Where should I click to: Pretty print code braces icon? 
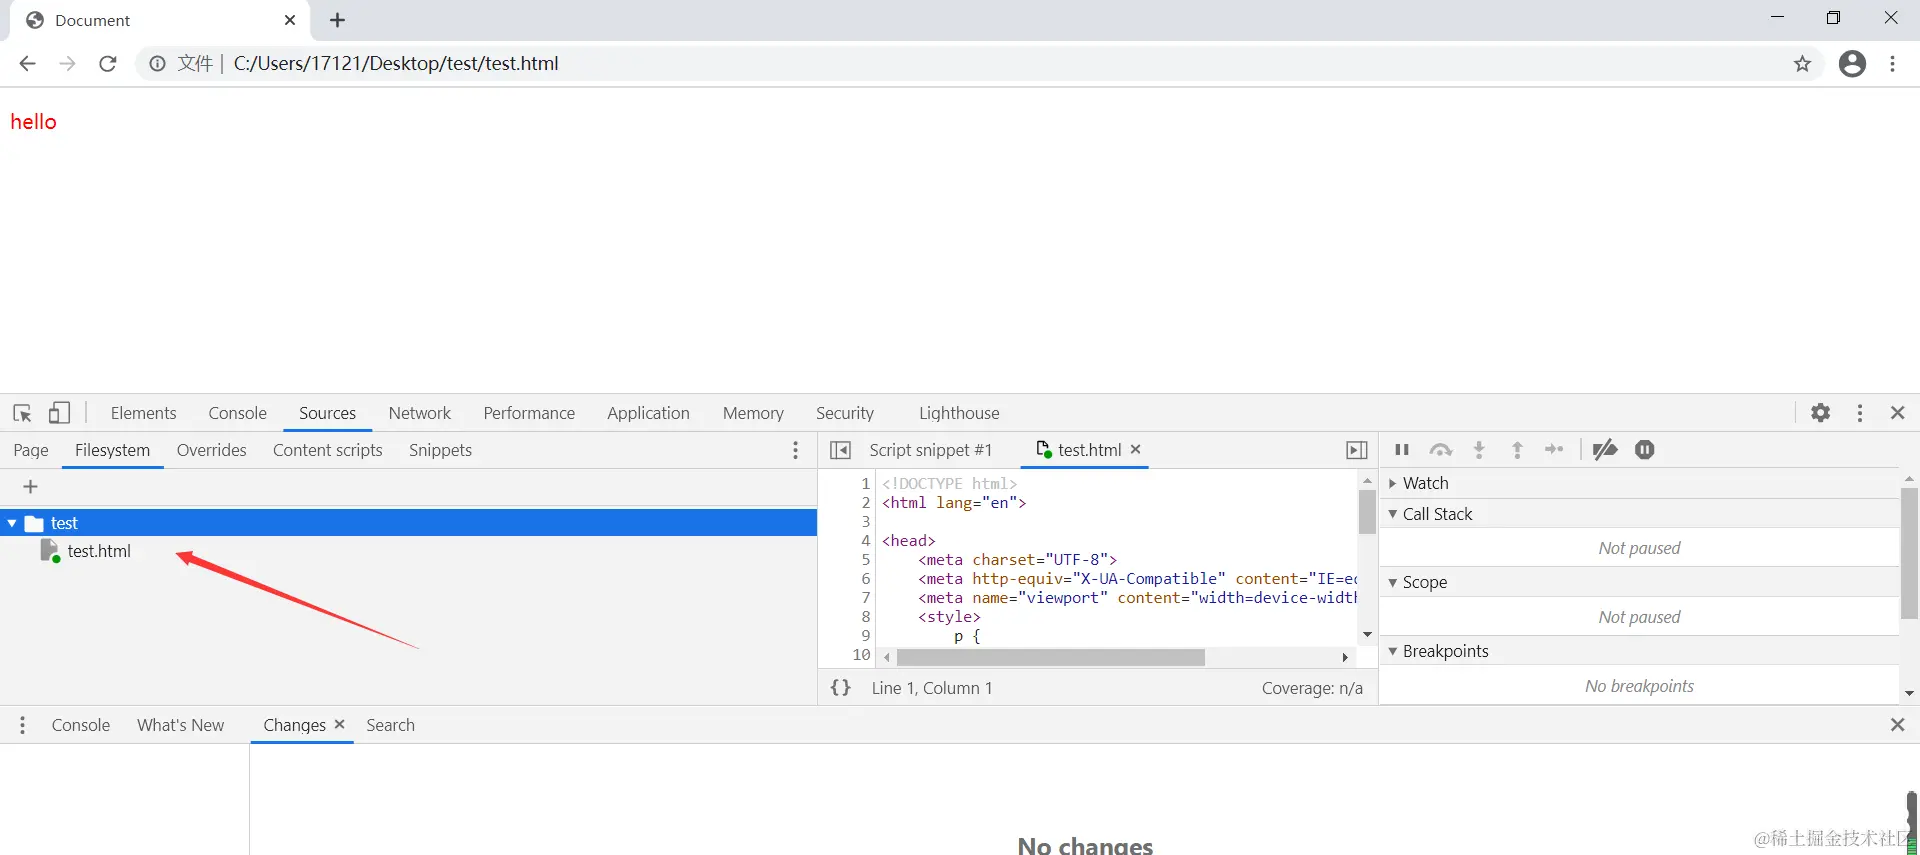click(x=841, y=688)
